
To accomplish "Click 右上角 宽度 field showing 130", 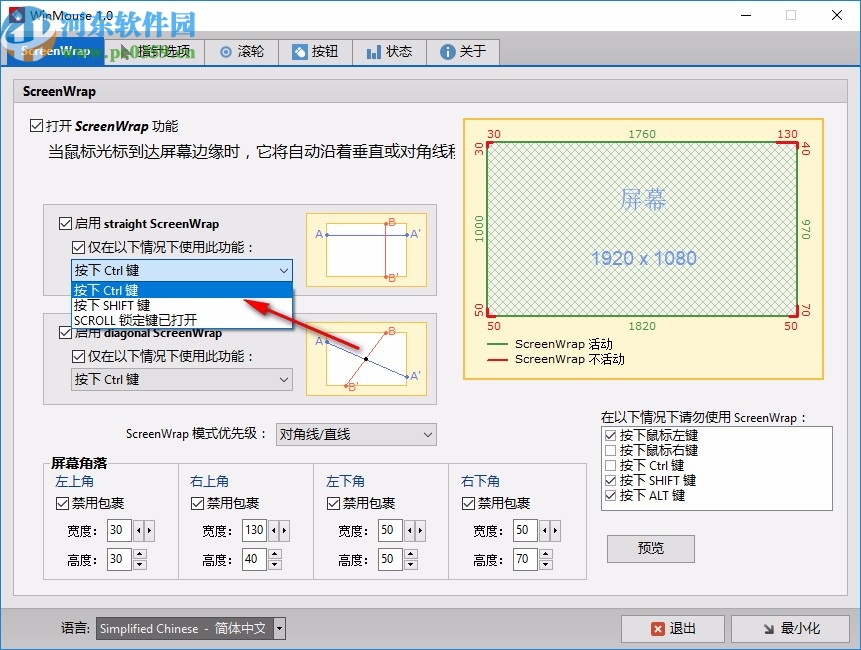I will point(254,530).
